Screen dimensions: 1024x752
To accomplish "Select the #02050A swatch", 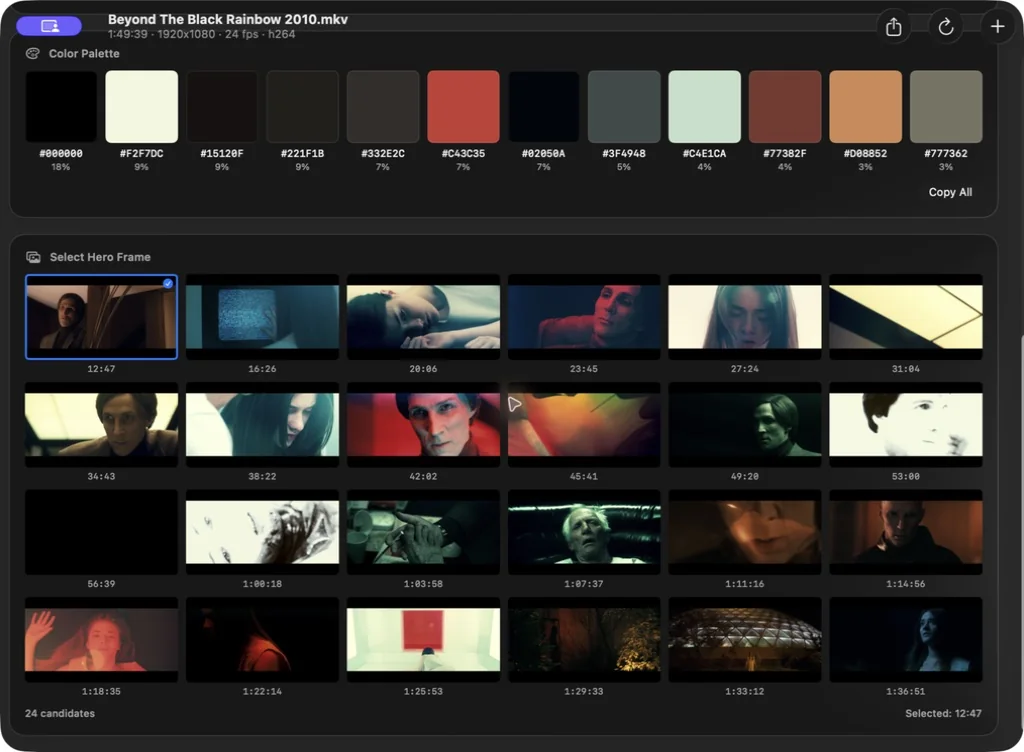I will coord(543,106).
